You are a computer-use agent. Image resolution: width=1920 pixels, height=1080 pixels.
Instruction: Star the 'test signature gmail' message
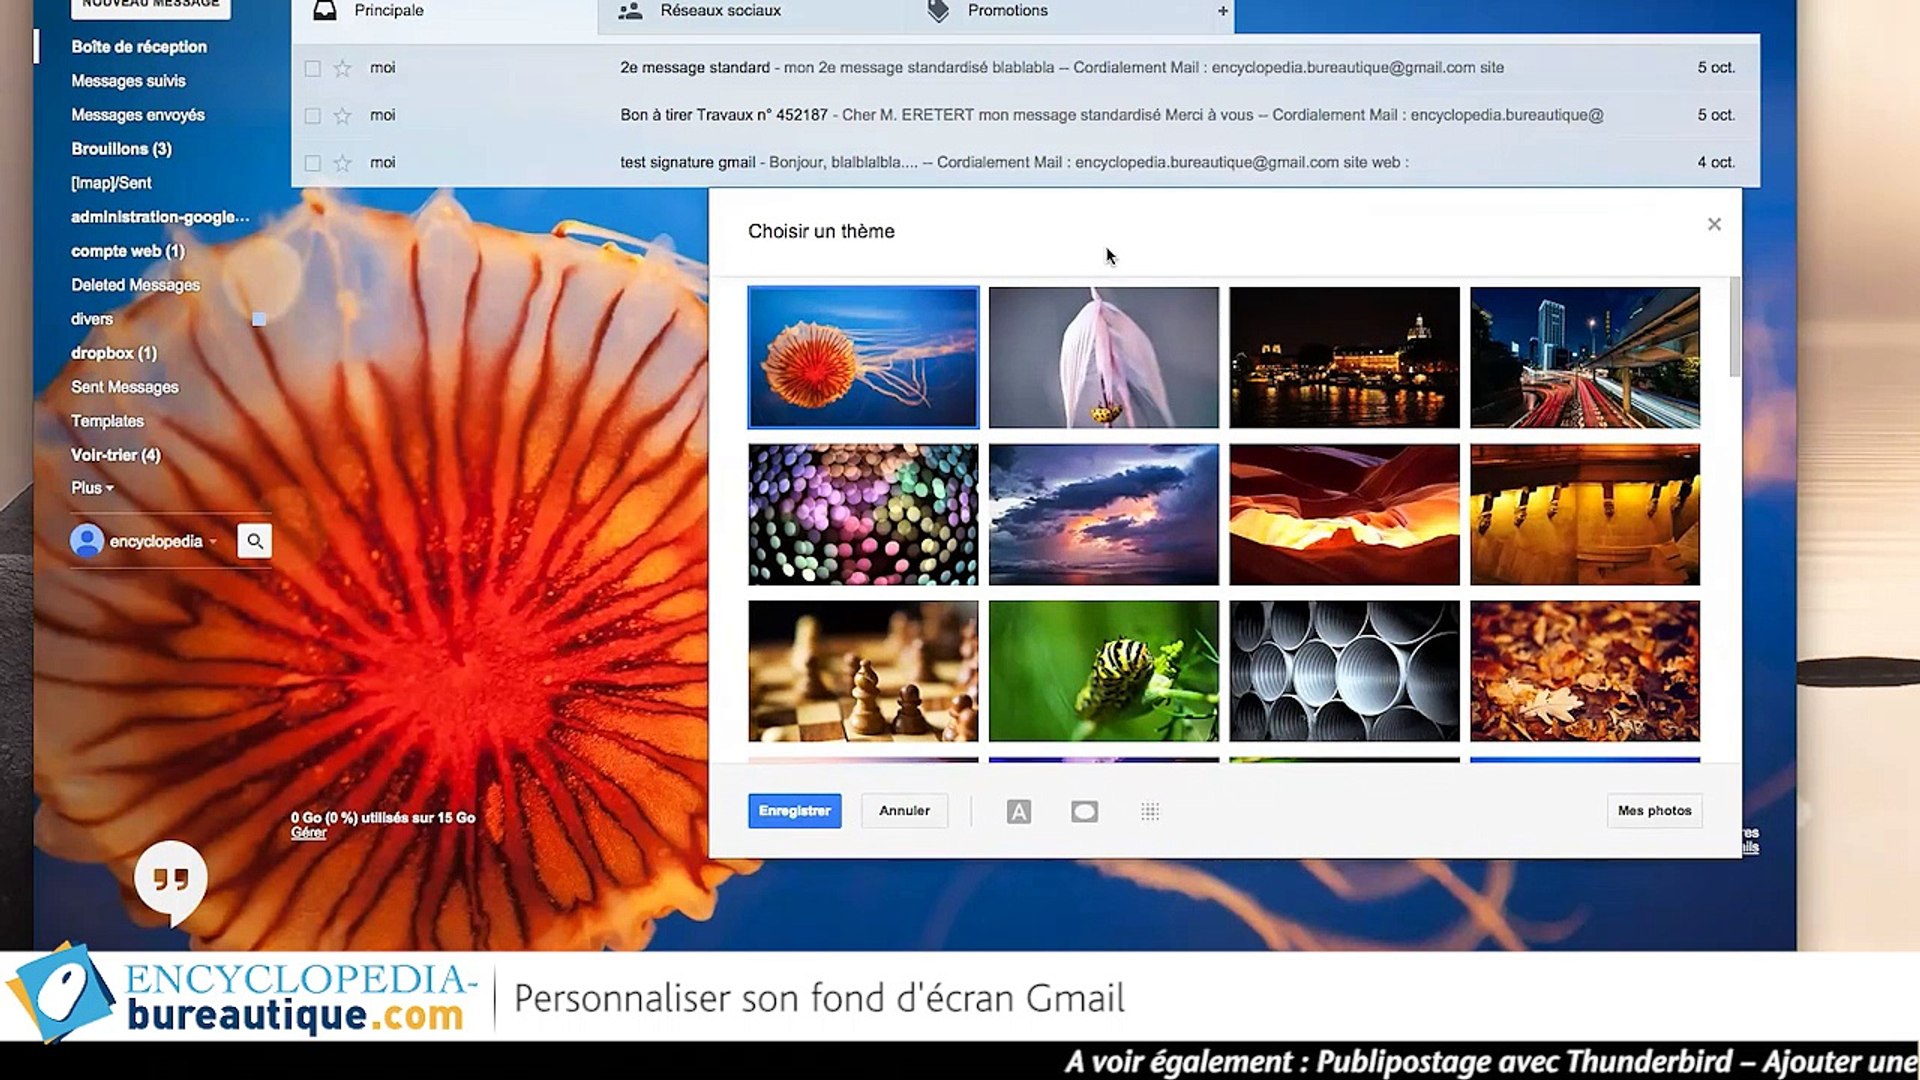[x=341, y=162]
